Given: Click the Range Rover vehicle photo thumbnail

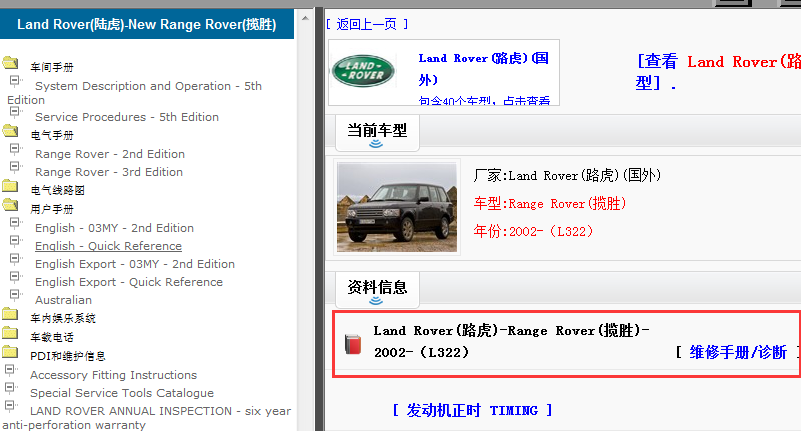Looking at the screenshot, I should pos(396,207).
